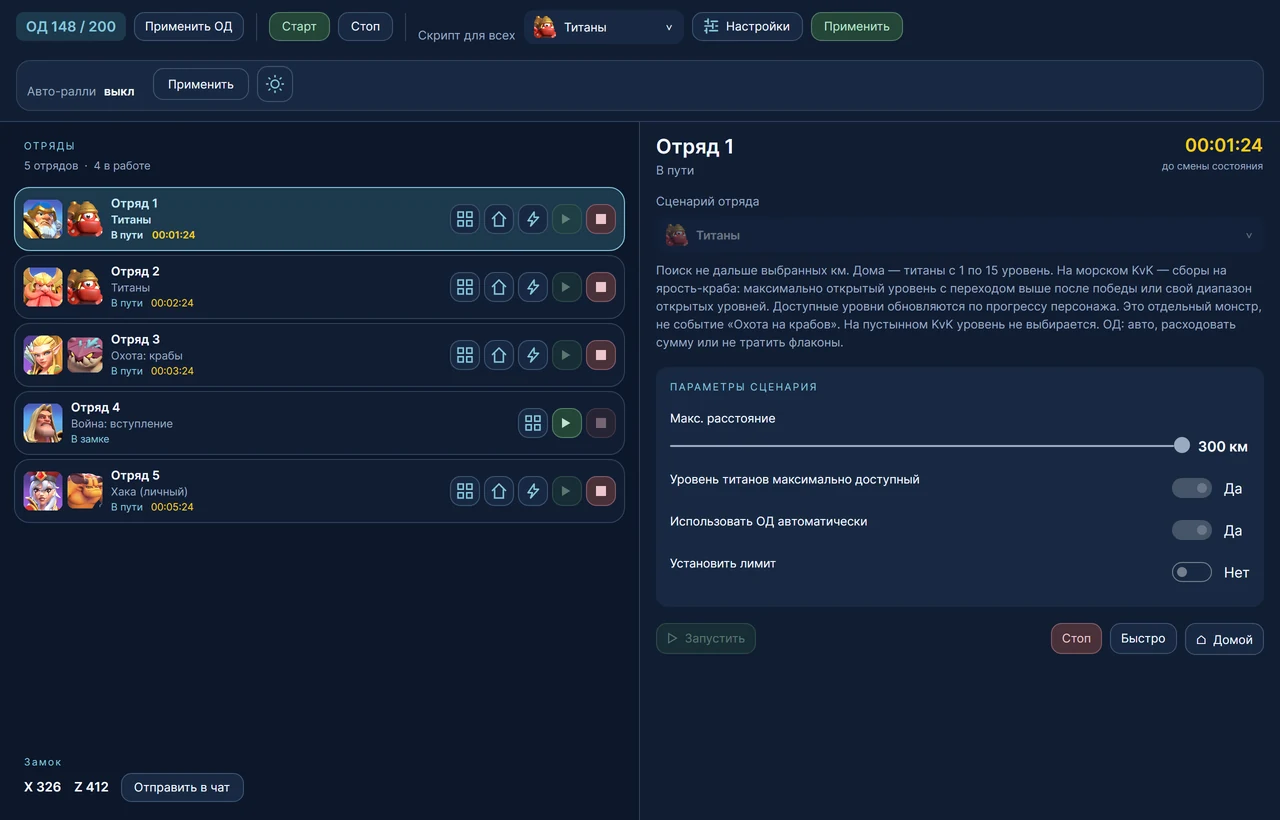Toggle 'Уровень титанов максимально доступный' switch

pyautogui.click(x=1192, y=488)
